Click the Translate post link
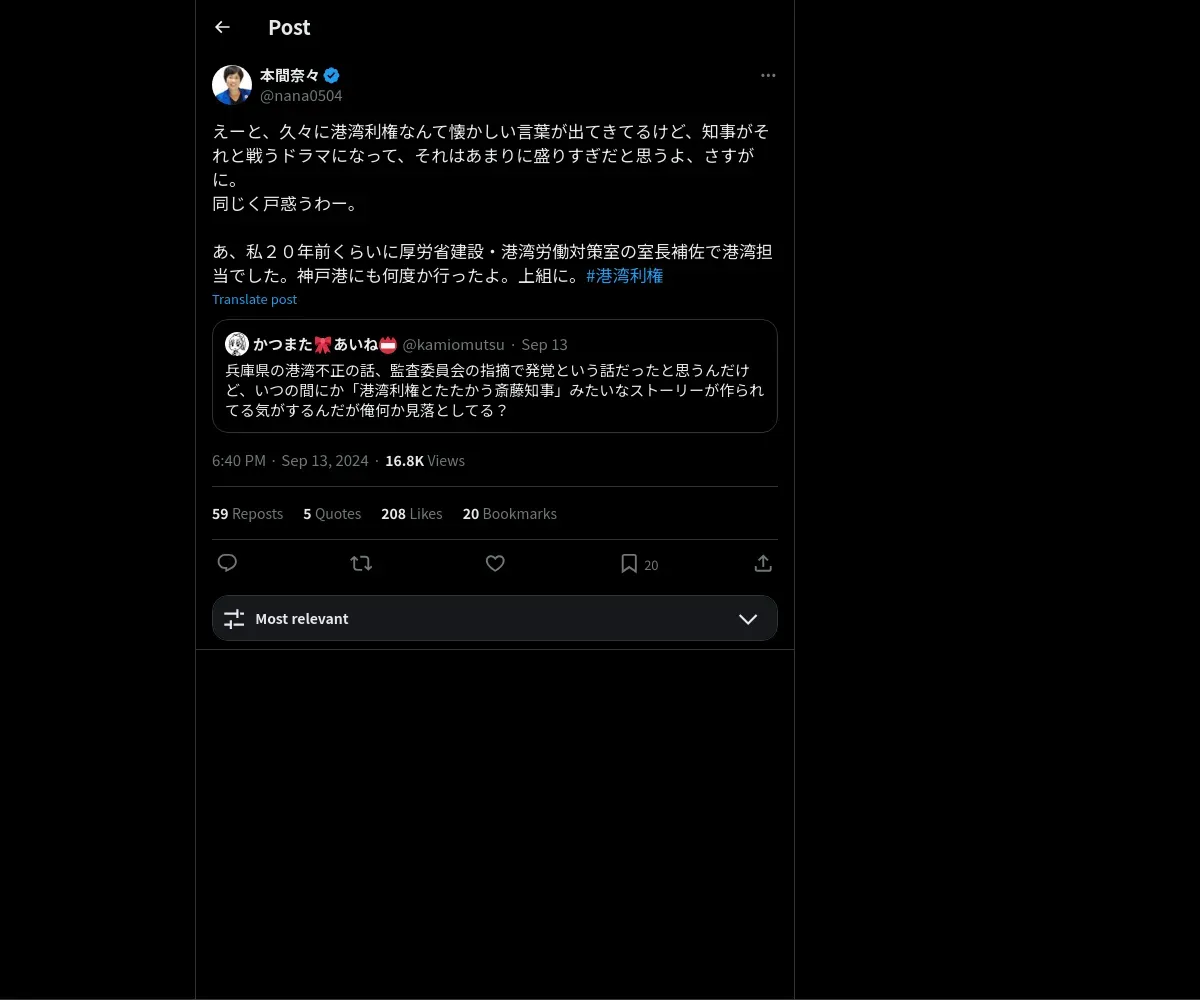Screen dimensions: 1200x1000 click(254, 299)
